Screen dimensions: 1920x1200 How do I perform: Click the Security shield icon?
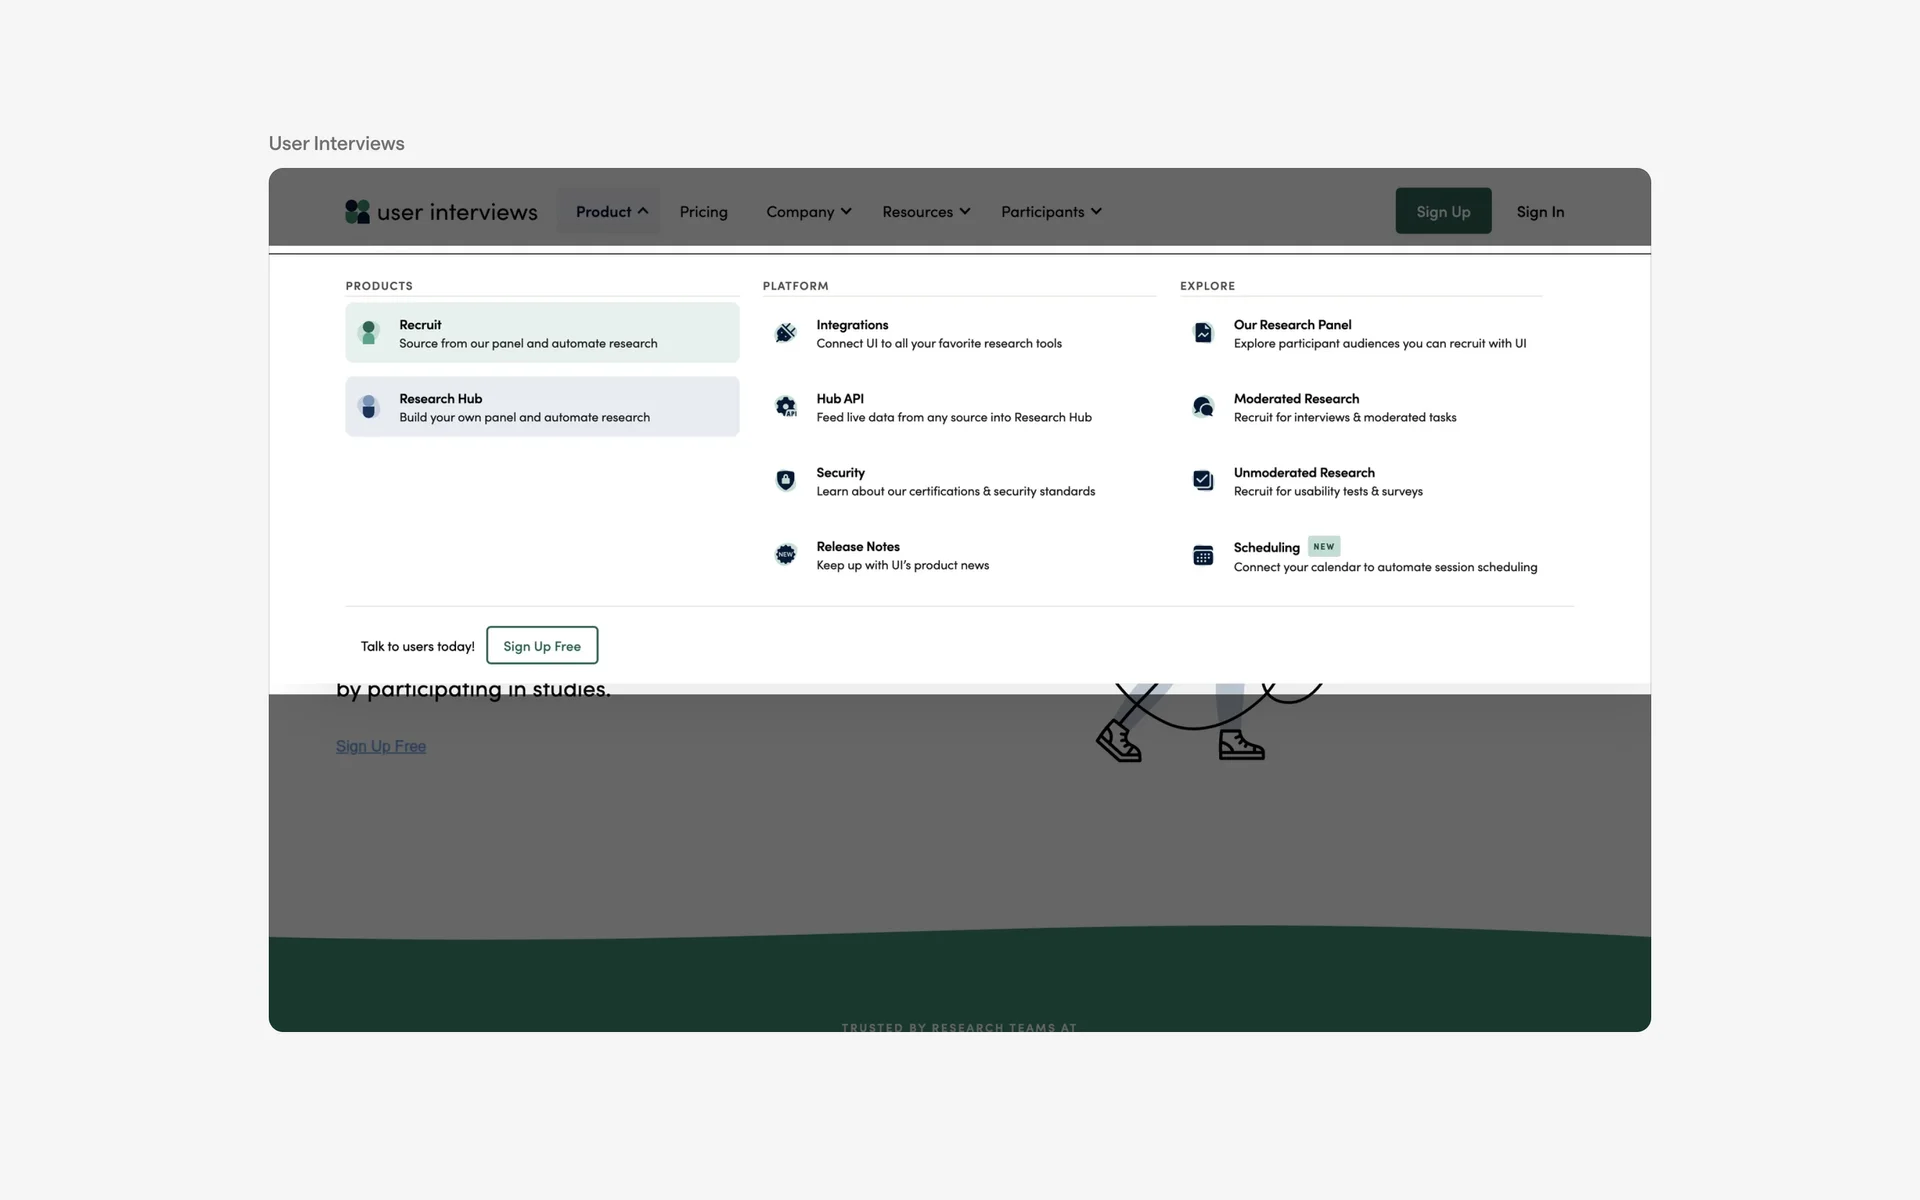point(786,480)
